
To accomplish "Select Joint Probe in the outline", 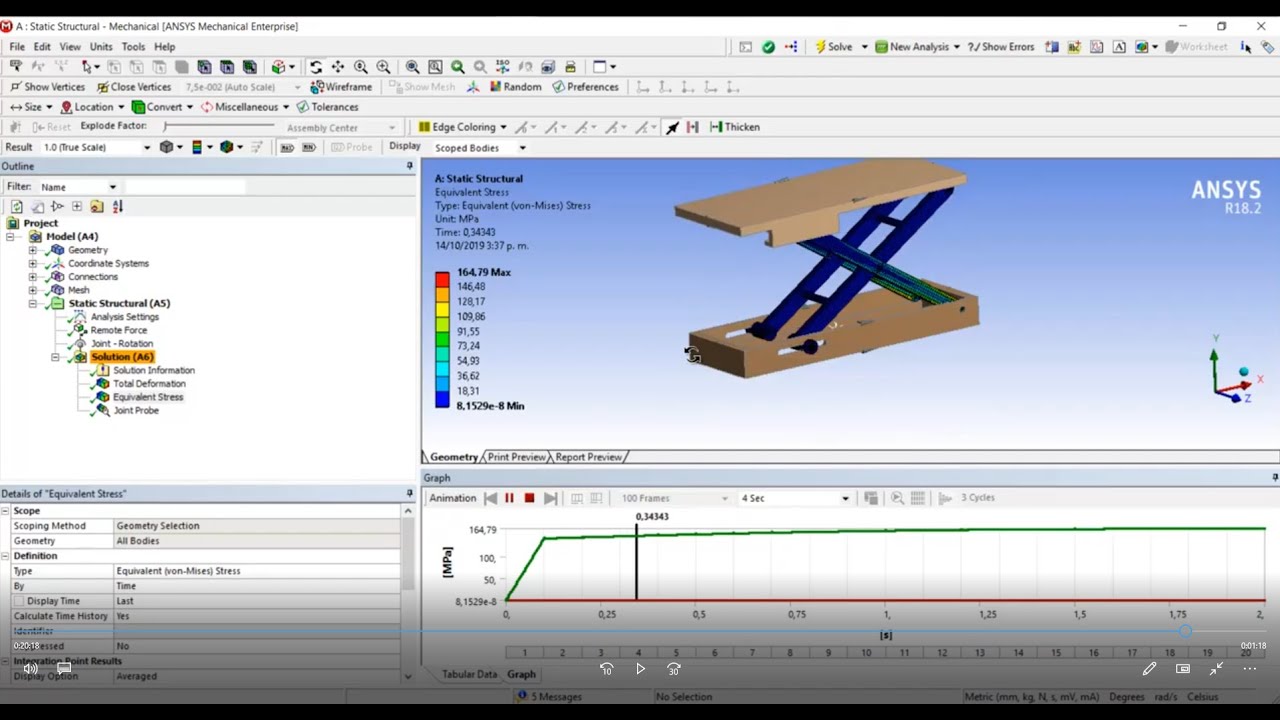I will pos(136,411).
